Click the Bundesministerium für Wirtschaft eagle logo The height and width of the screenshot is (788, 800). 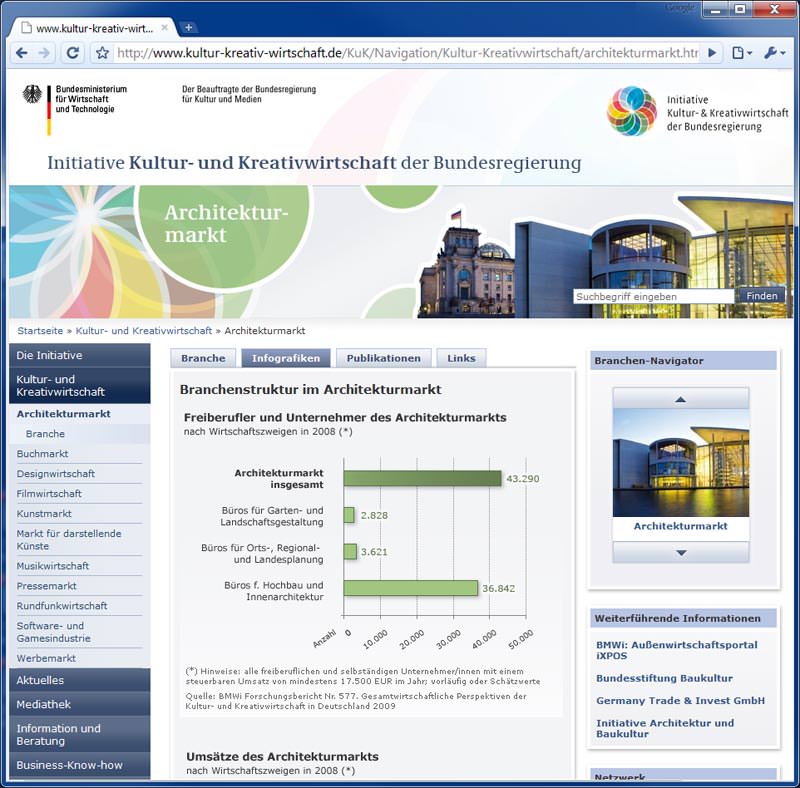33,95
